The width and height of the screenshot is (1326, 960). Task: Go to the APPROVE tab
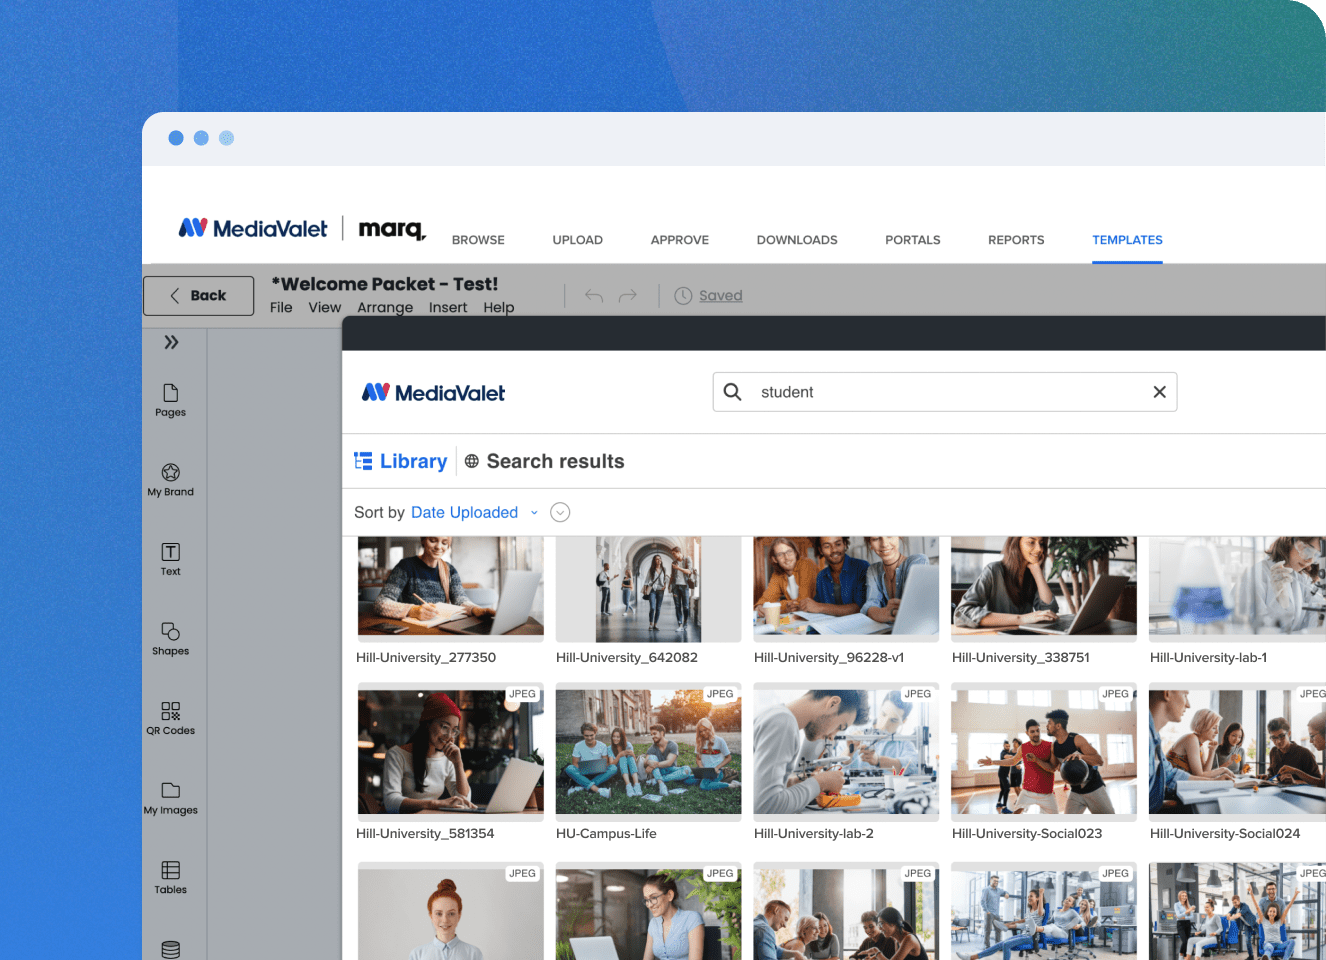click(x=680, y=240)
